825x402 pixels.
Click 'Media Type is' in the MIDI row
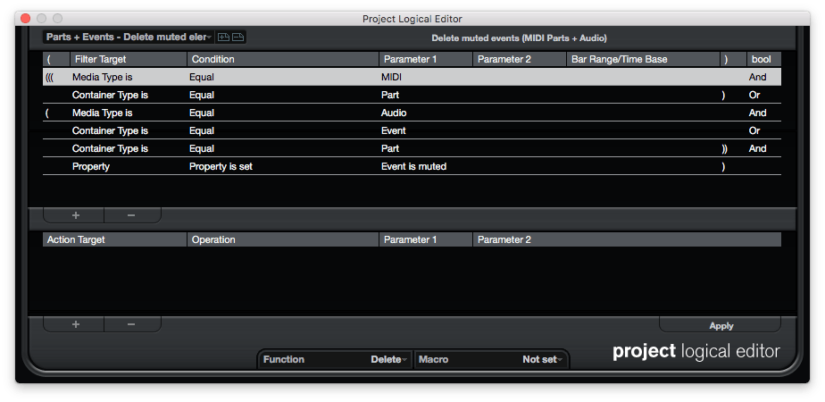[x=102, y=77]
